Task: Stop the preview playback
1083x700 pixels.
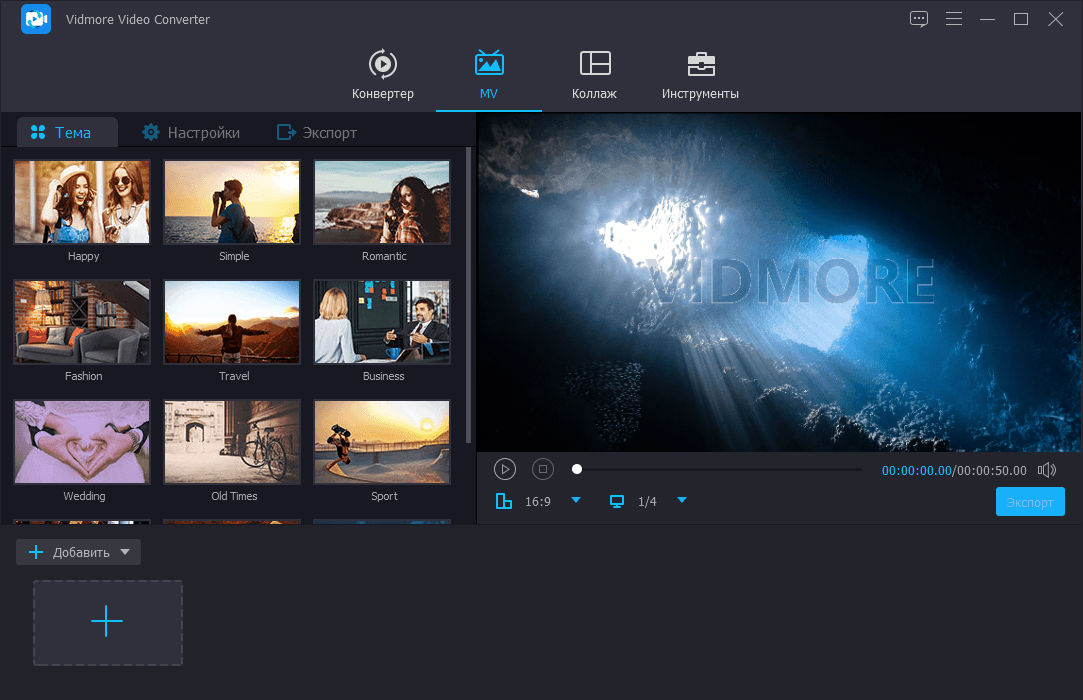Action: pos(542,469)
